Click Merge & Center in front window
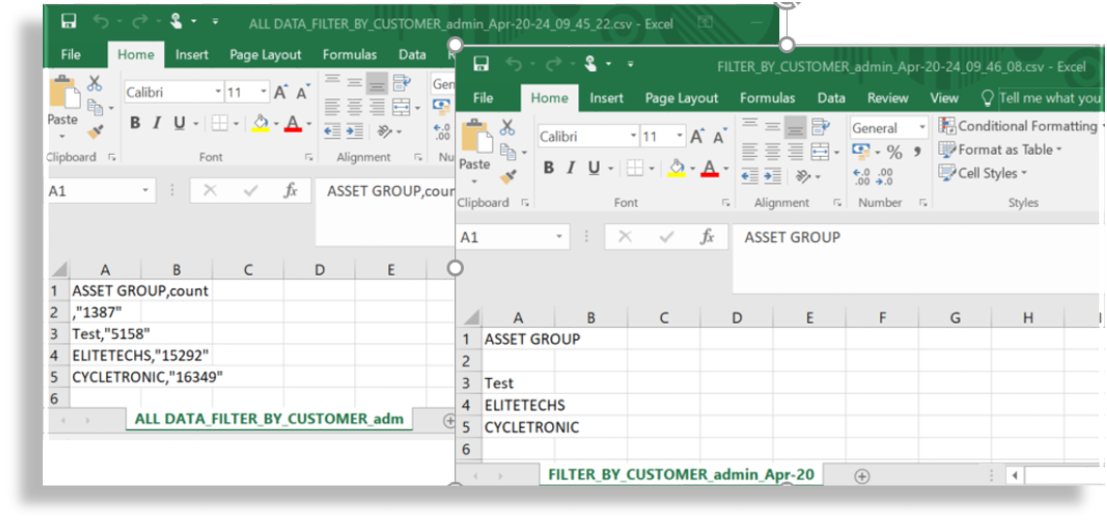1107x524 pixels. (820, 150)
